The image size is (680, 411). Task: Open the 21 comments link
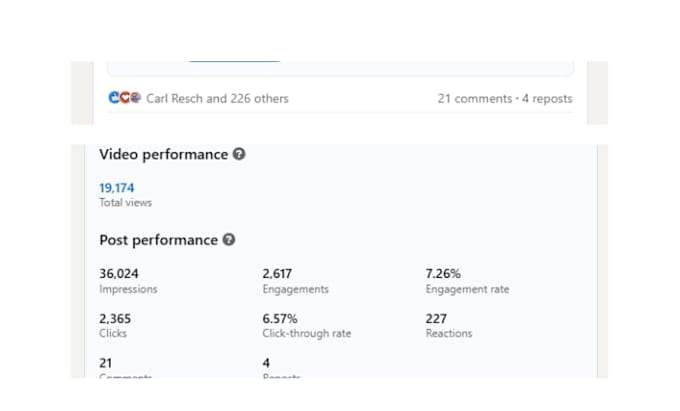(x=475, y=98)
